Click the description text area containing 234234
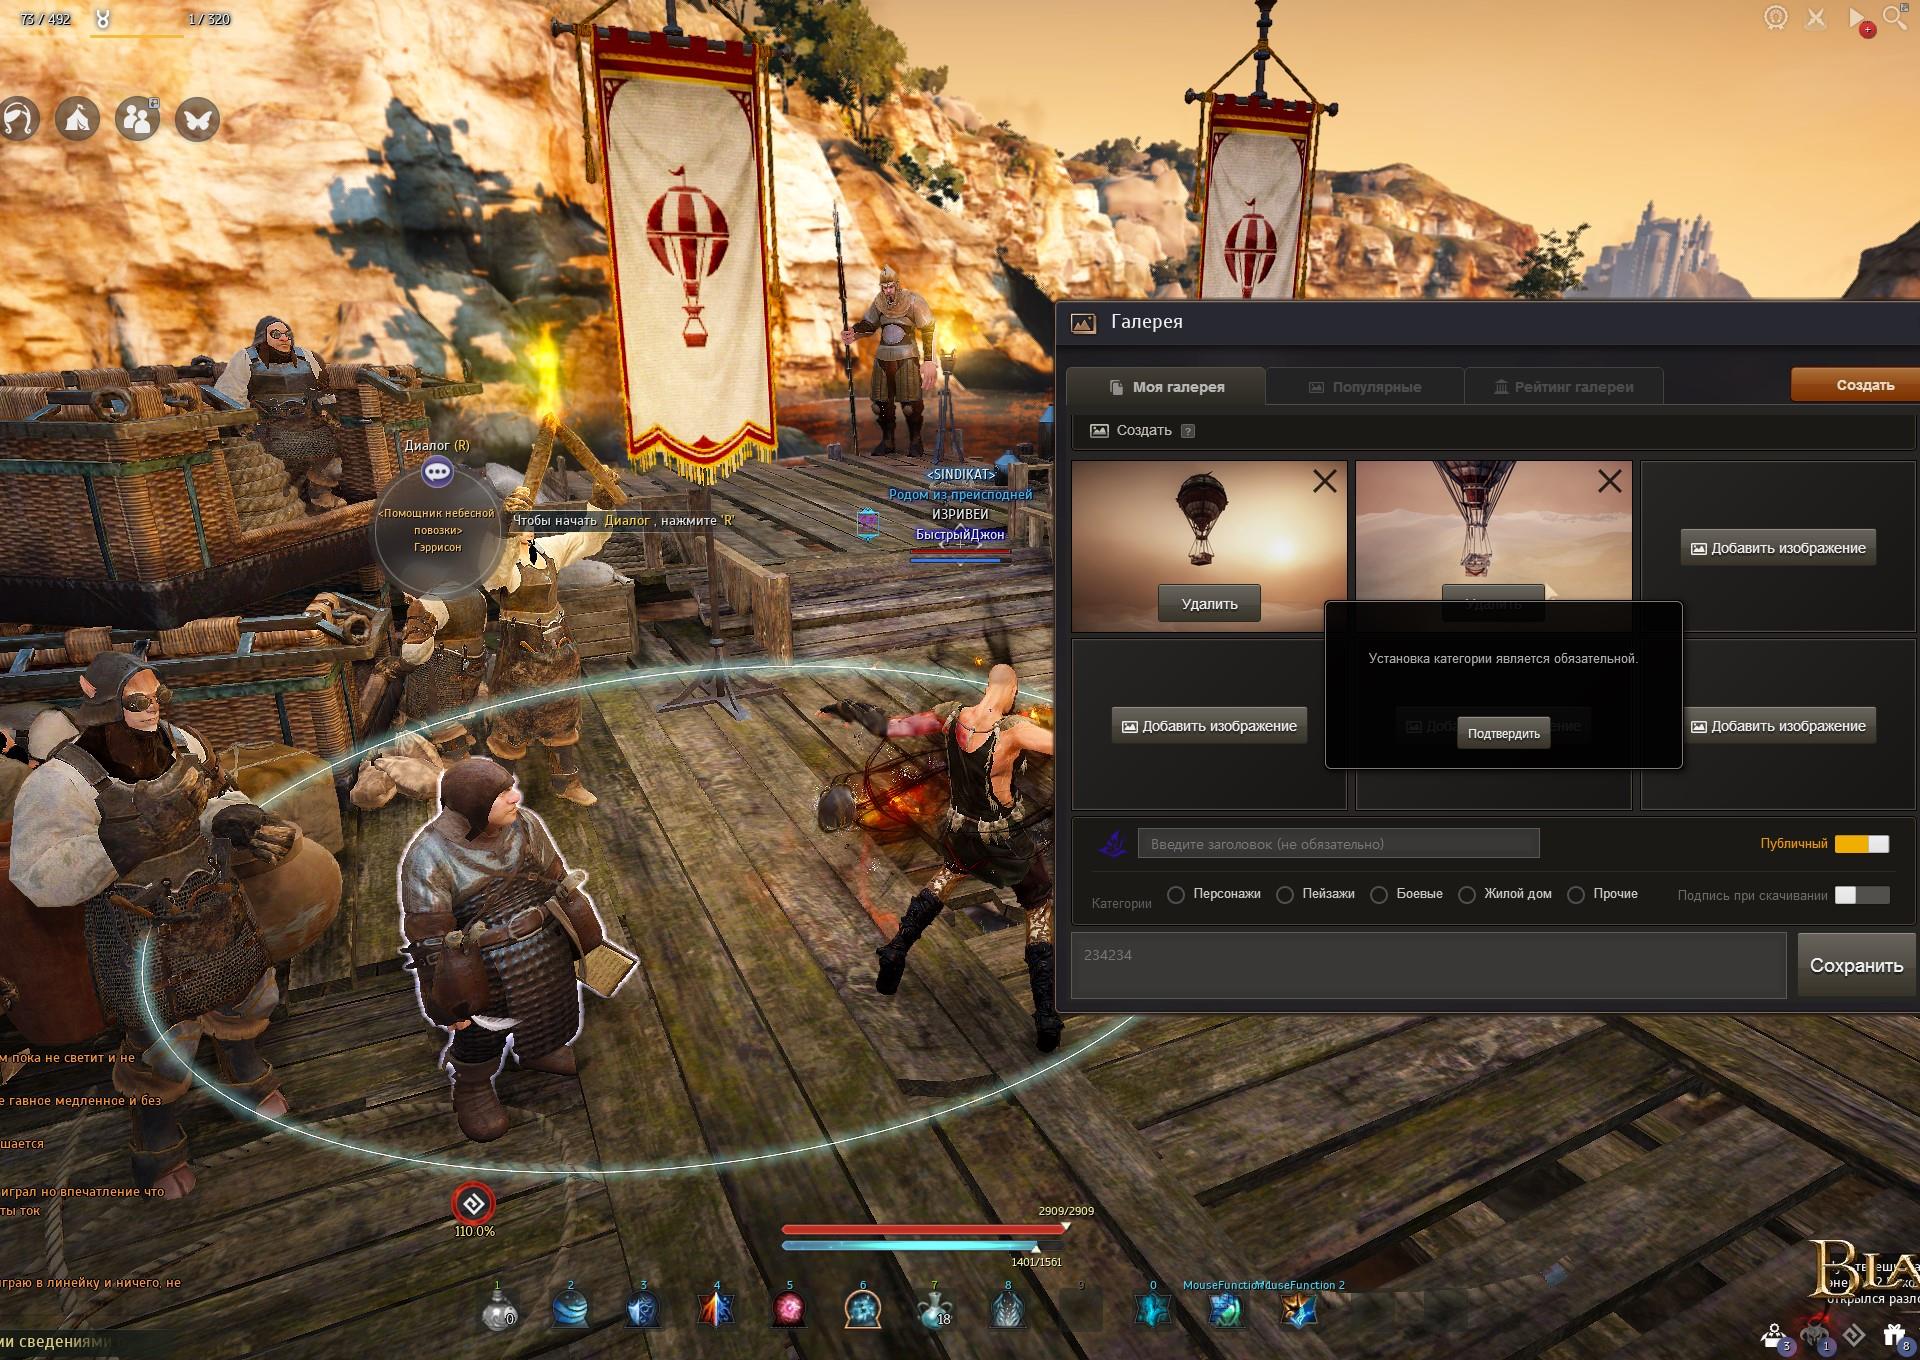 1428,966
